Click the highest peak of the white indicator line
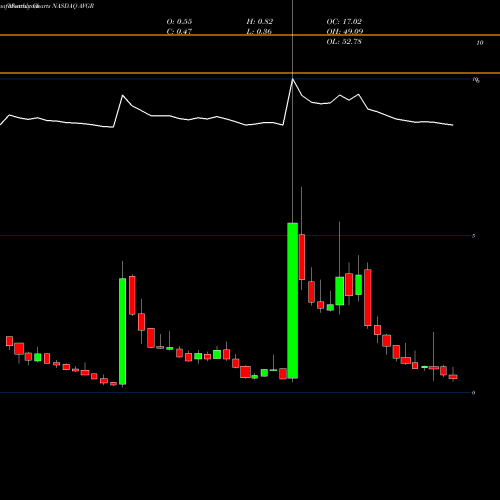This screenshot has height=500, width=500. pos(293,80)
